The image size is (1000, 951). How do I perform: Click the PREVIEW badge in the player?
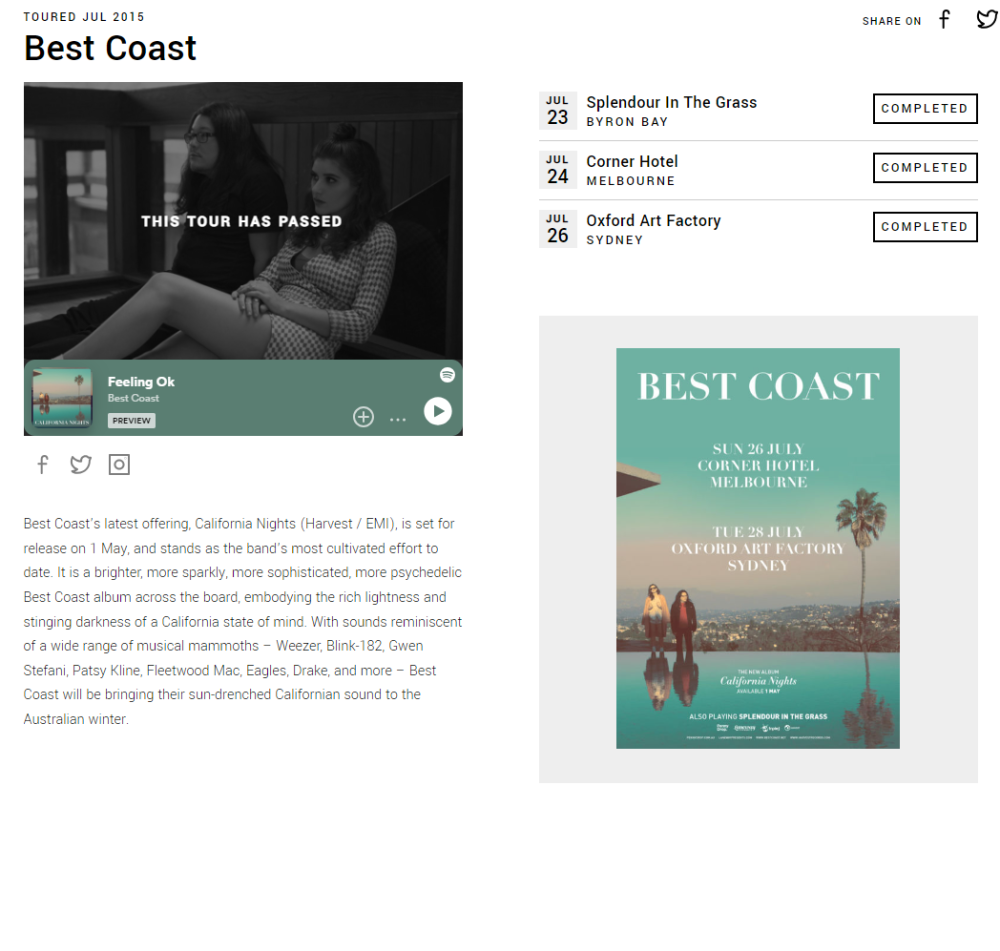pos(132,420)
